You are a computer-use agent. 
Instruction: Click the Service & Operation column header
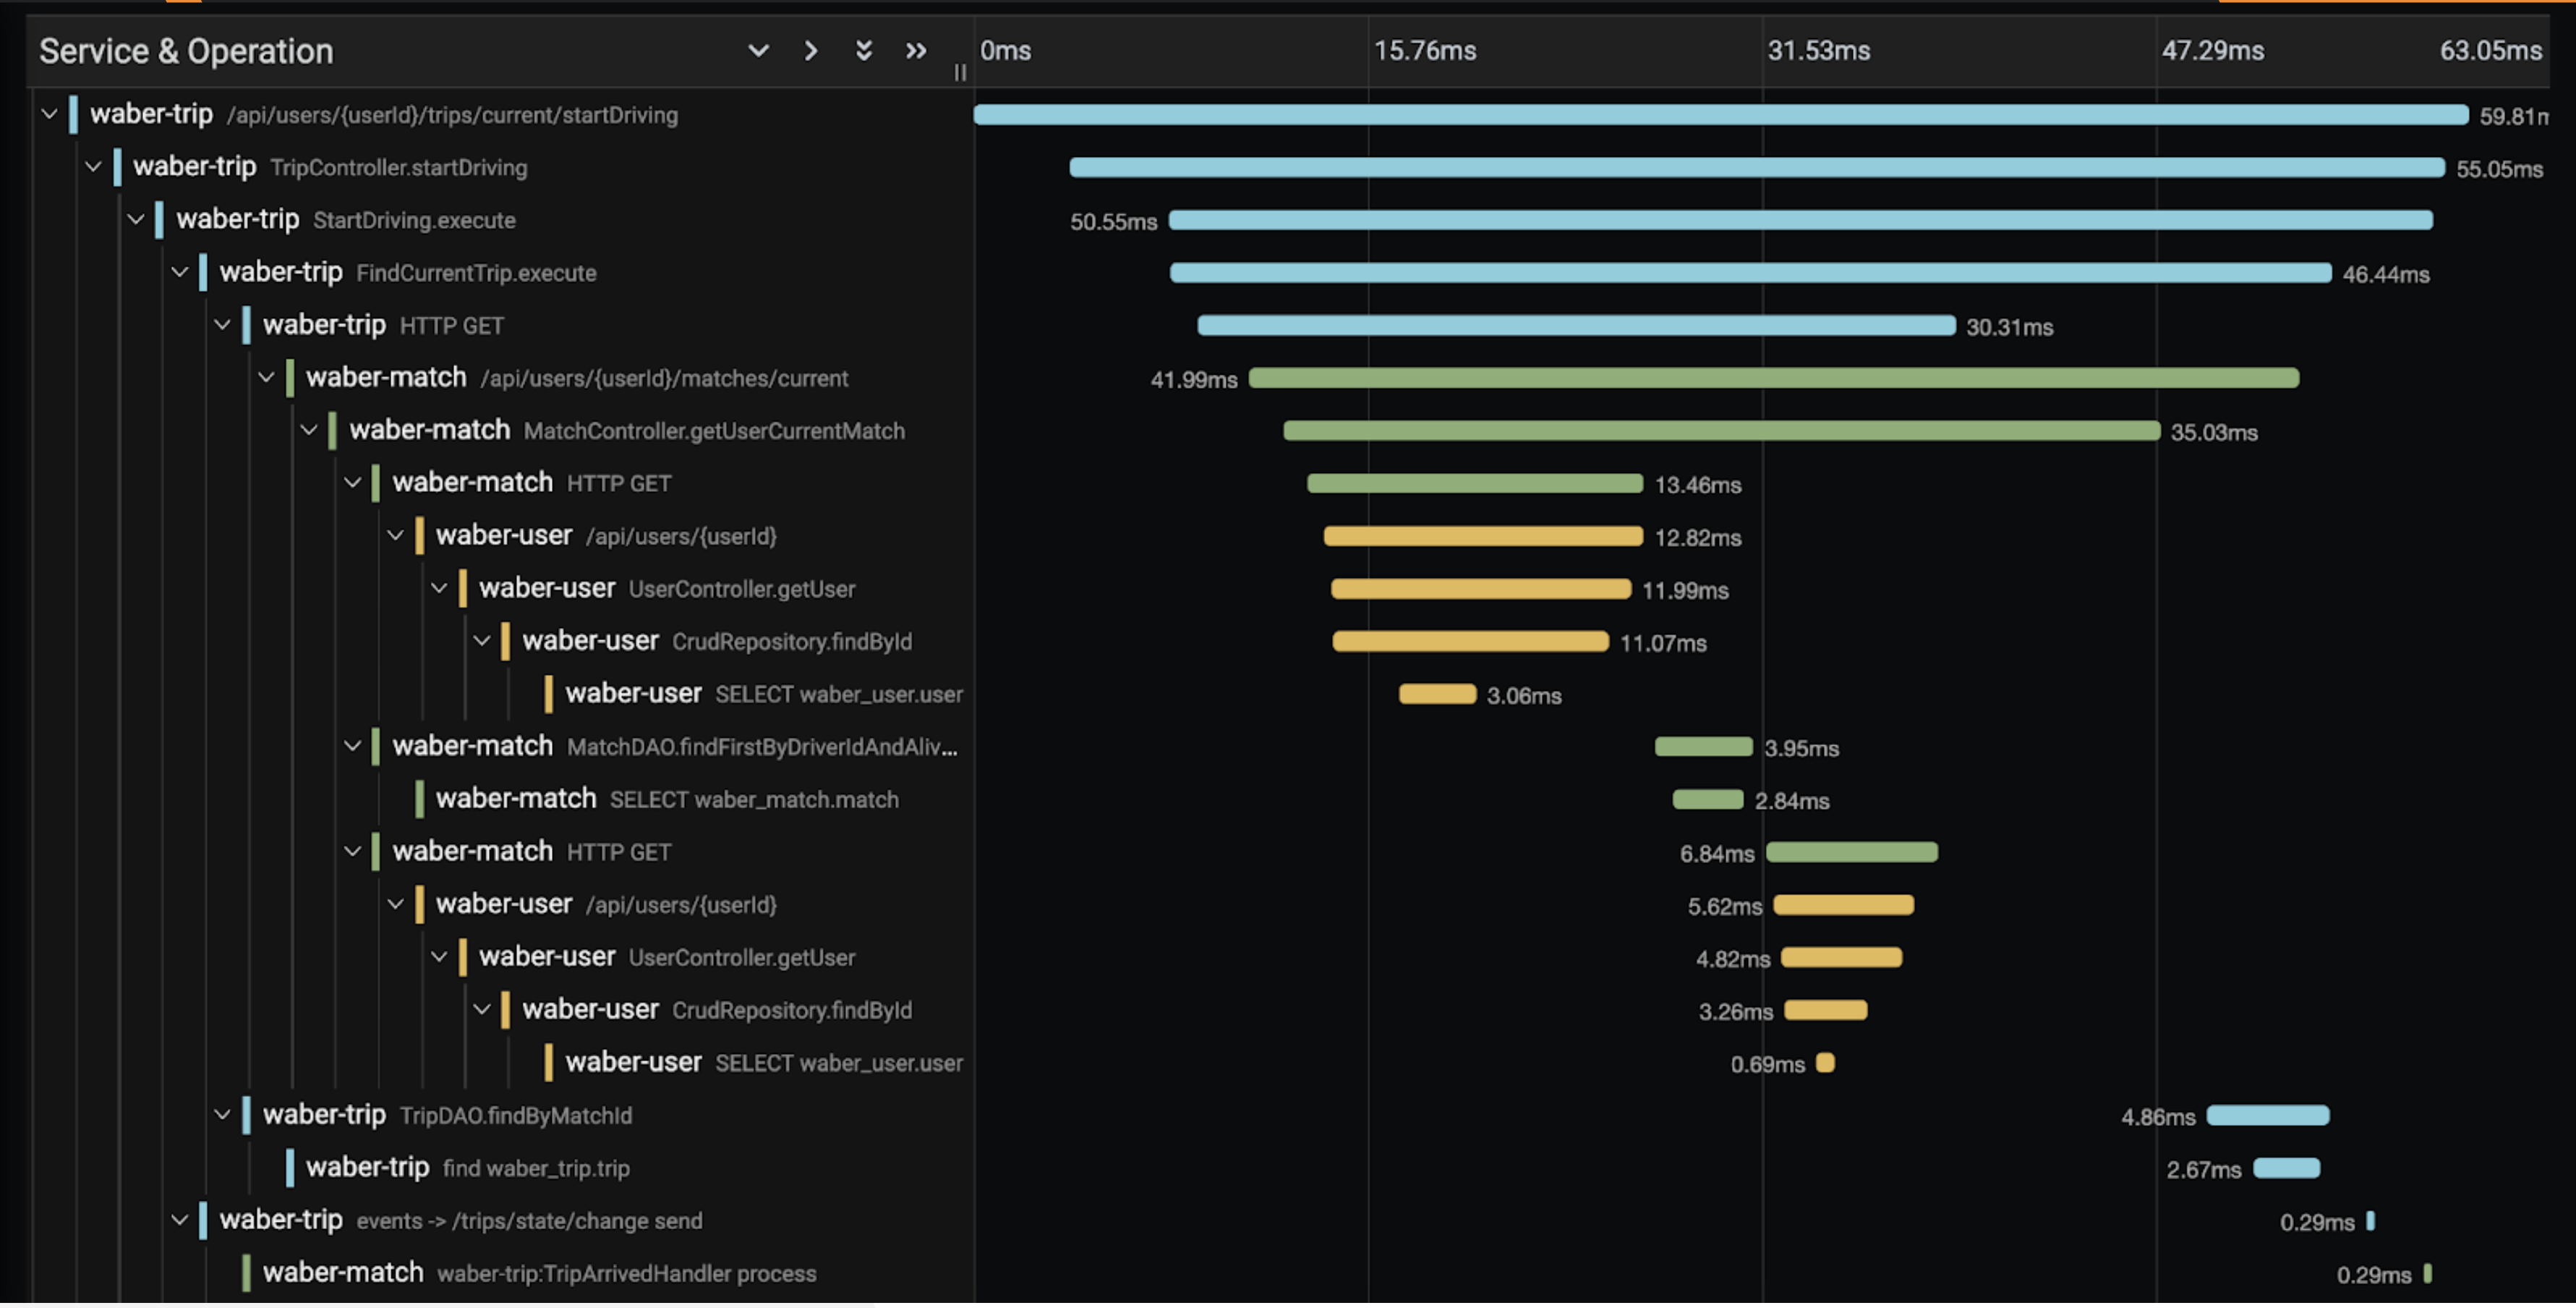point(186,51)
